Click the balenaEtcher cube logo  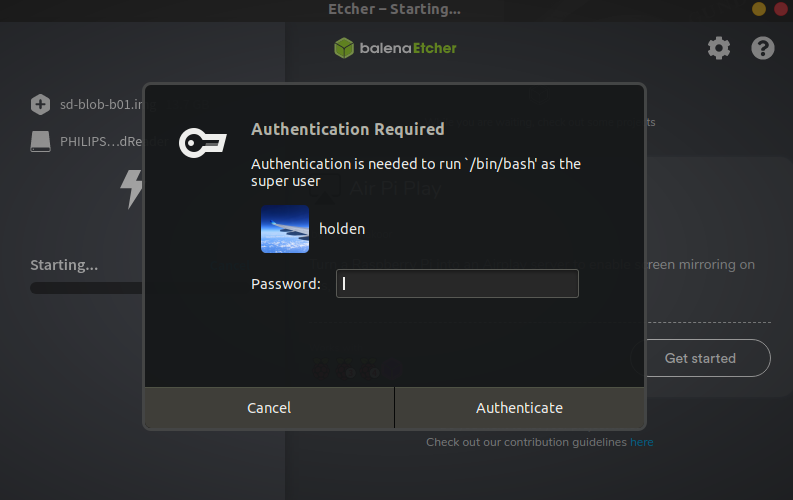click(344, 48)
